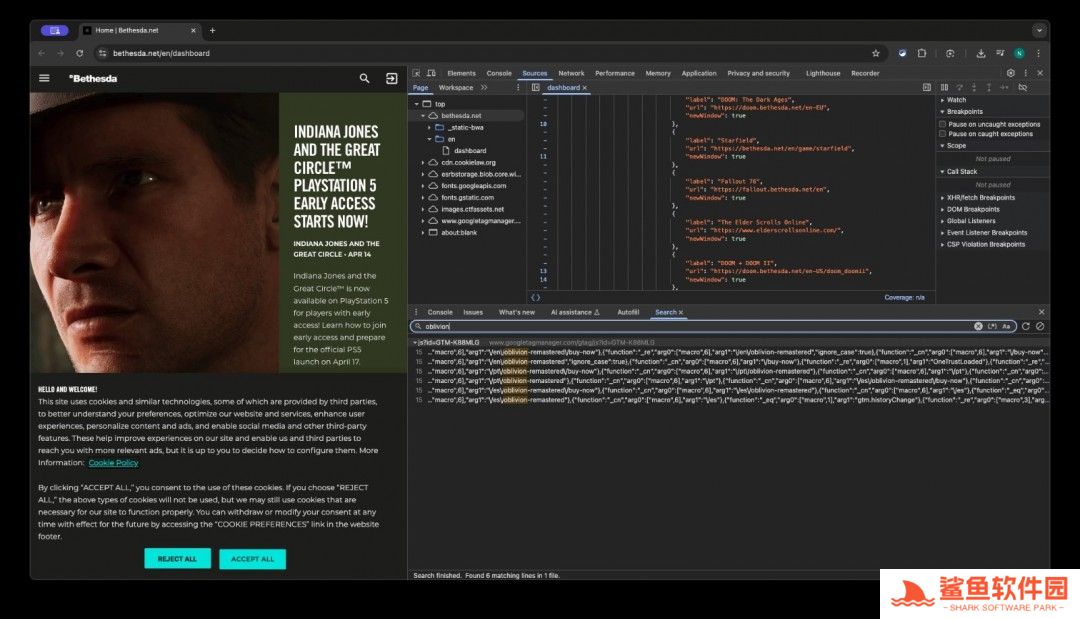Click the deactivate breakpoints icon
Image resolution: width=1080 pixels, height=619 pixels.
coord(1021,88)
